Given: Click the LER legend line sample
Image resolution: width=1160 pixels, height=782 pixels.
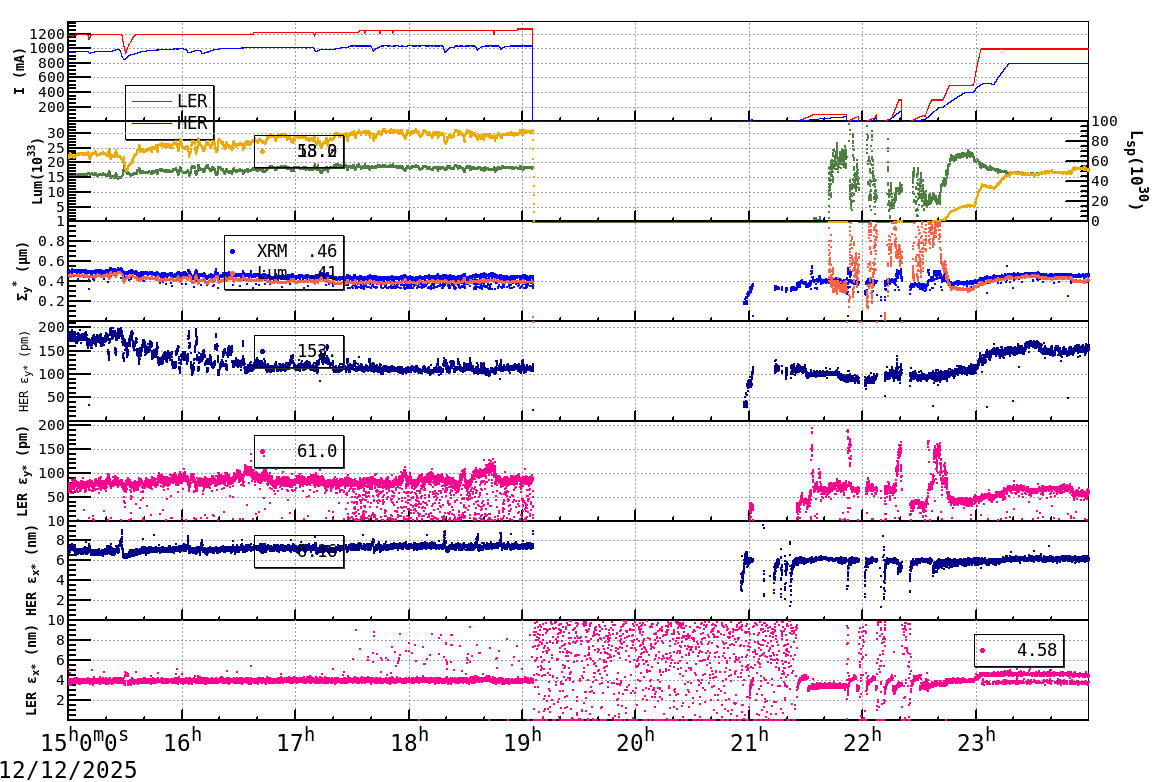Looking at the screenshot, I should click(x=151, y=100).
